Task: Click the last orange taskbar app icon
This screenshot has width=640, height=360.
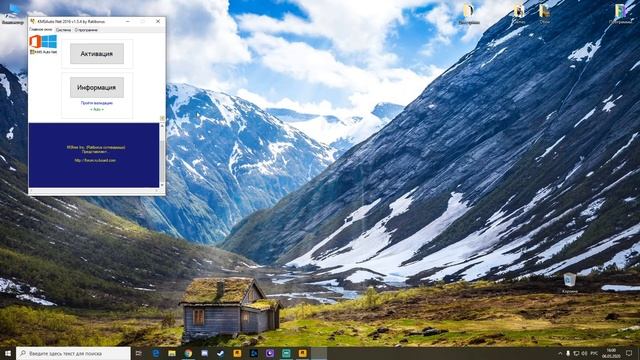Action: (x=302, y=353)
